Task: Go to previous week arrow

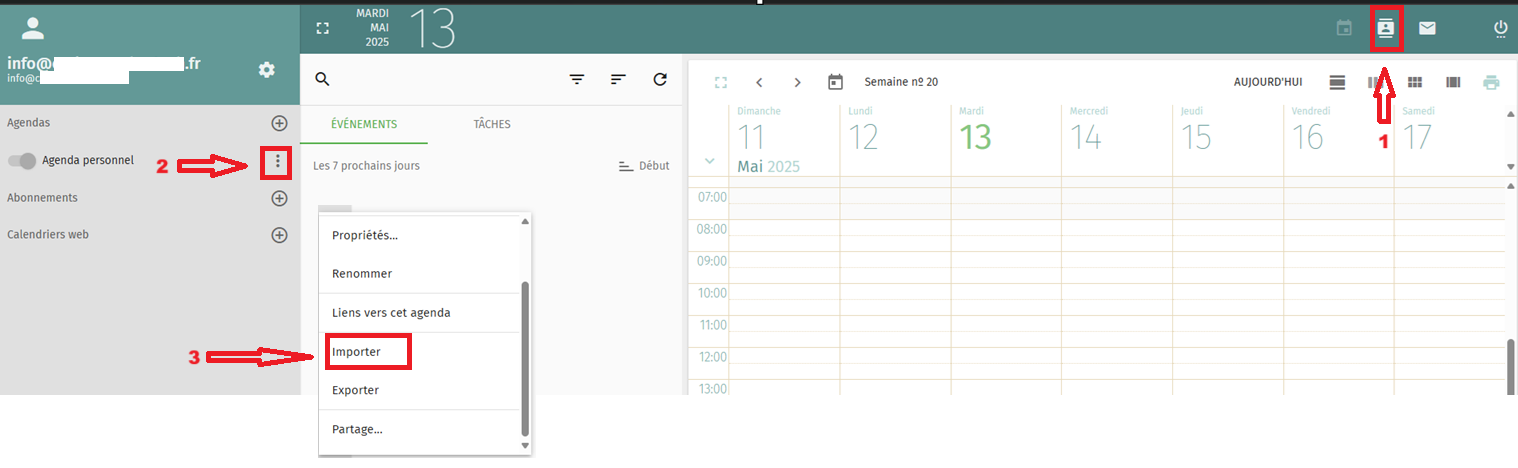Action: 759,82
